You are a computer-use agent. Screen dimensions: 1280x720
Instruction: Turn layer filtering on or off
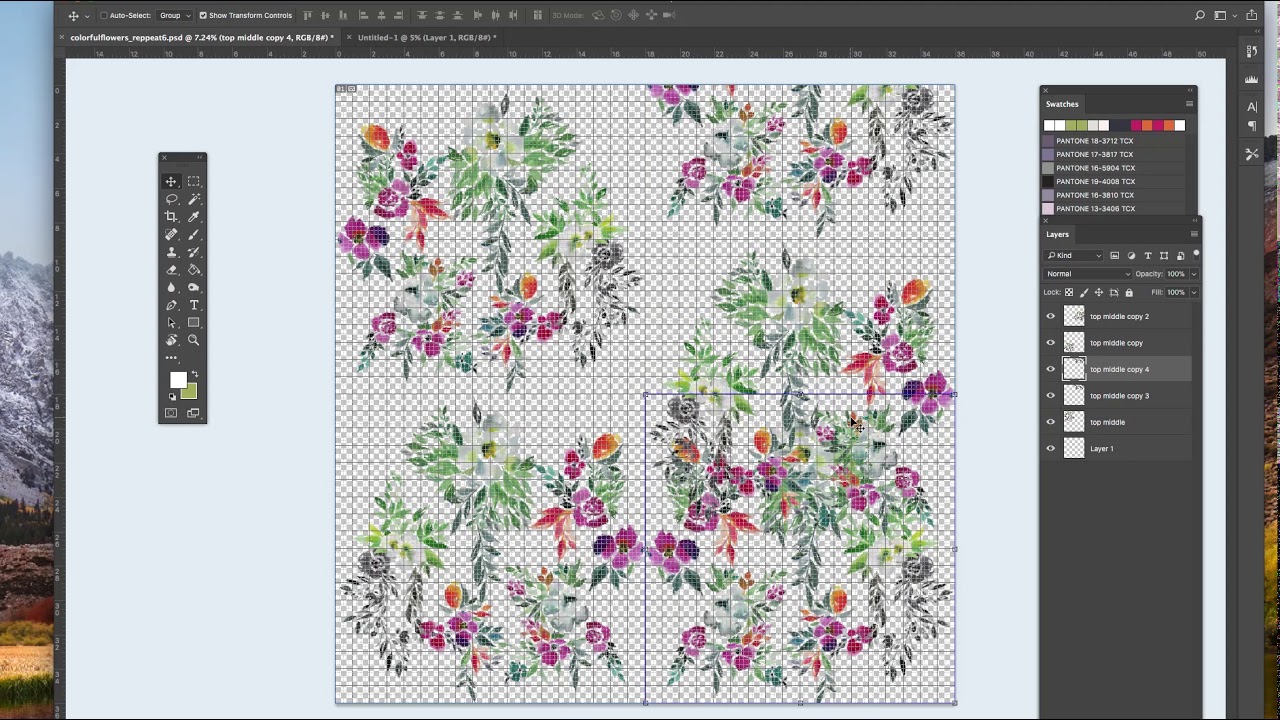pyautogui.click(x=1196, y=254)
